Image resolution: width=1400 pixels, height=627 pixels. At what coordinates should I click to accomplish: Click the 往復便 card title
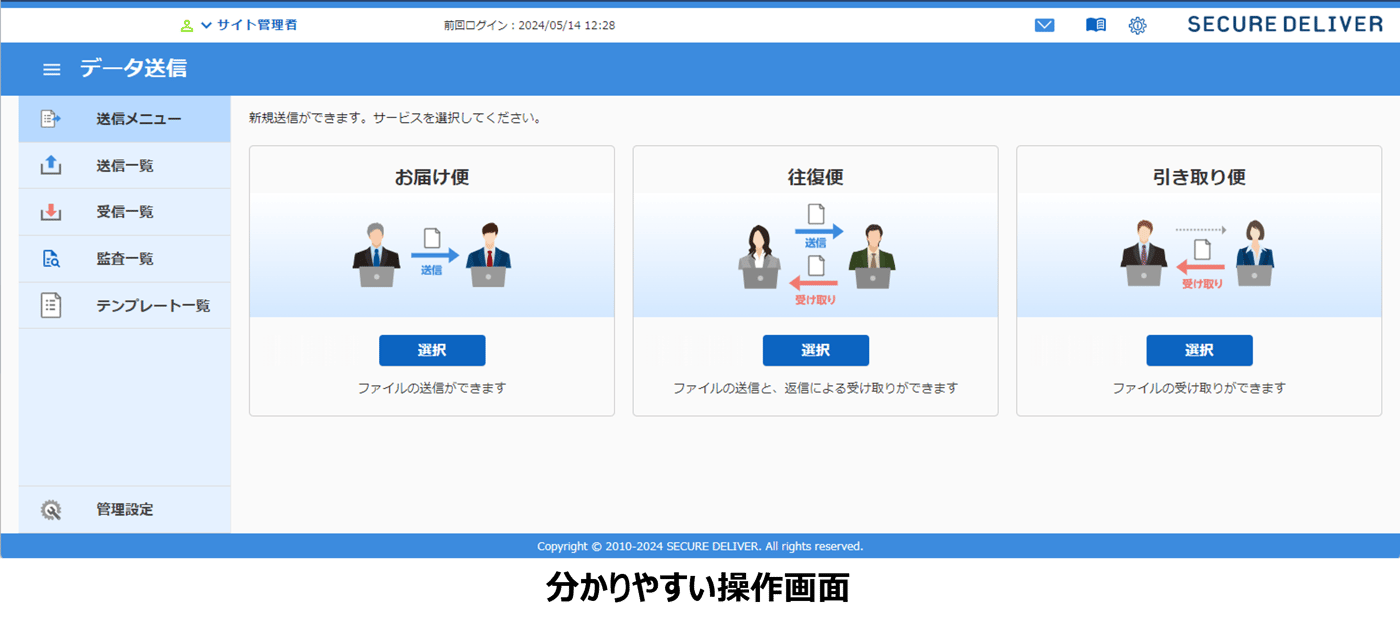(816, 177)
